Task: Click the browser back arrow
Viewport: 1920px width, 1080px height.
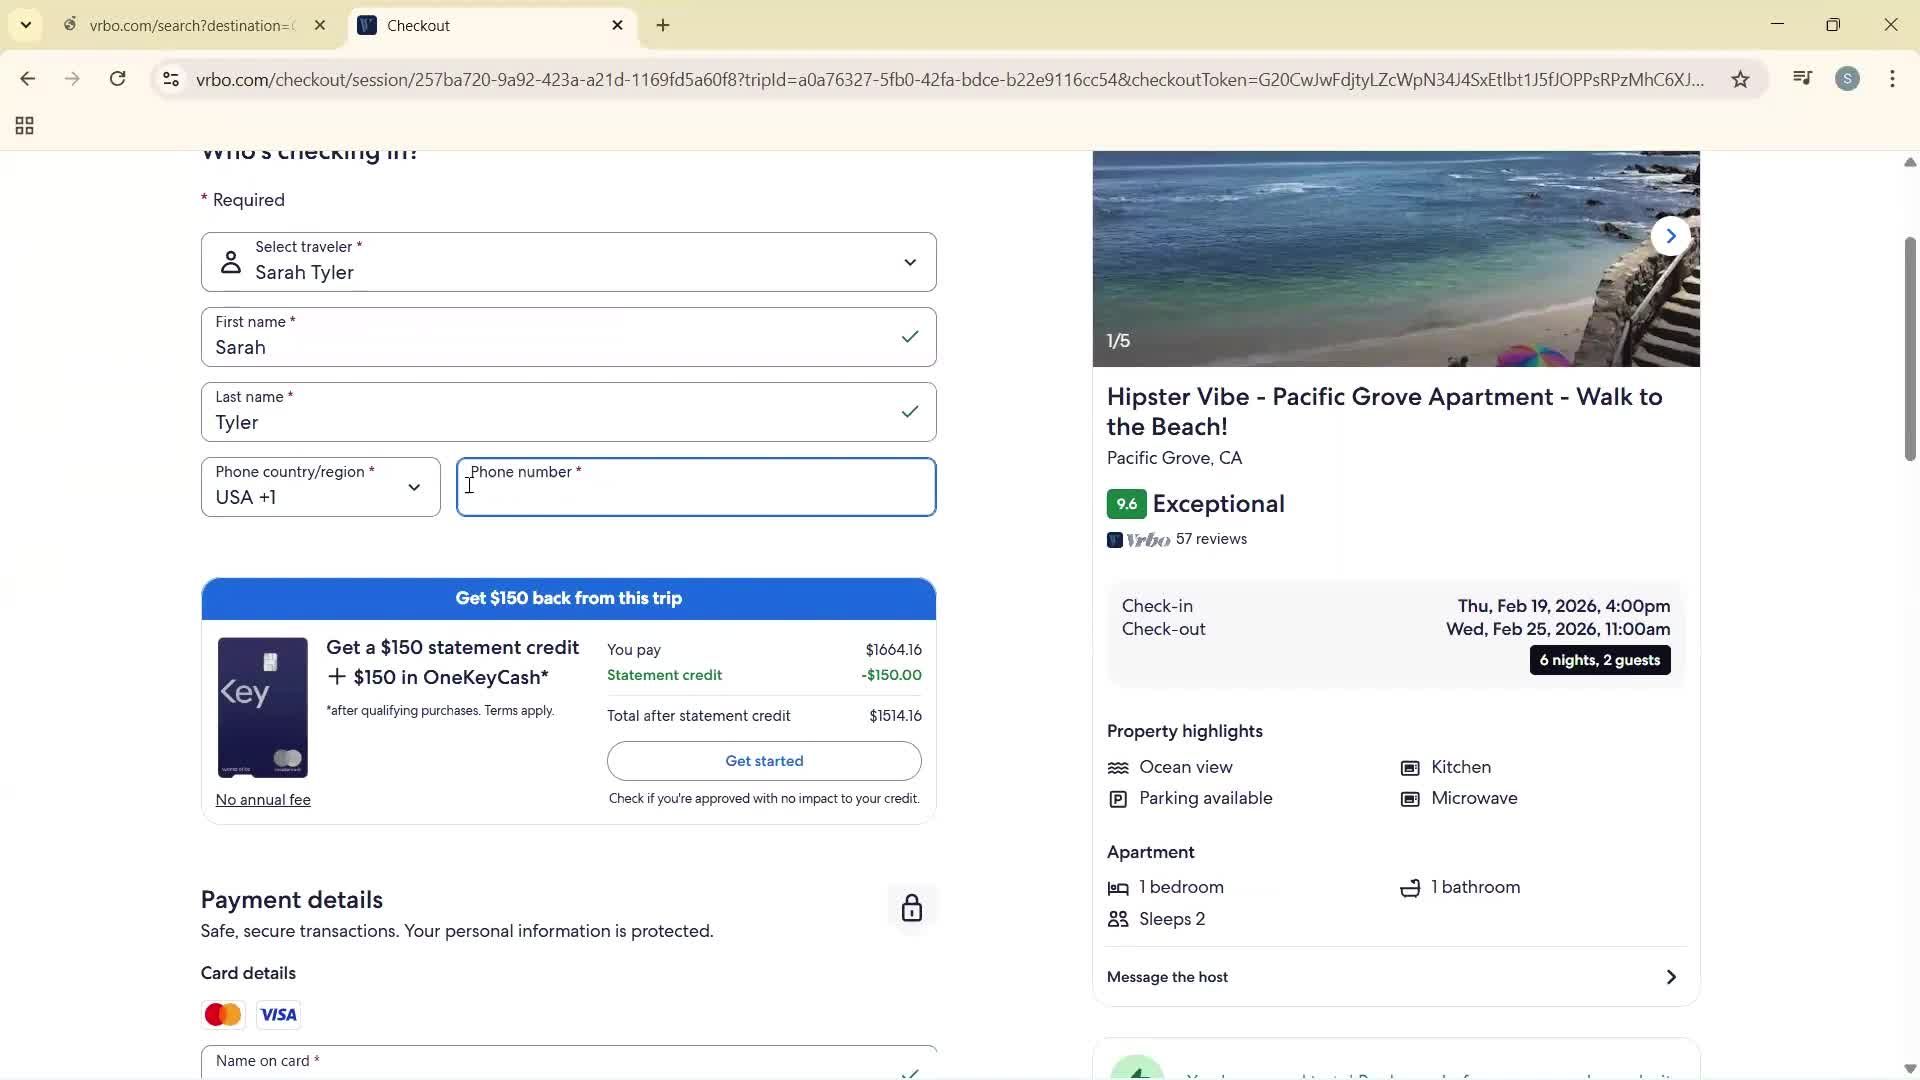Action: coord(28,79)
